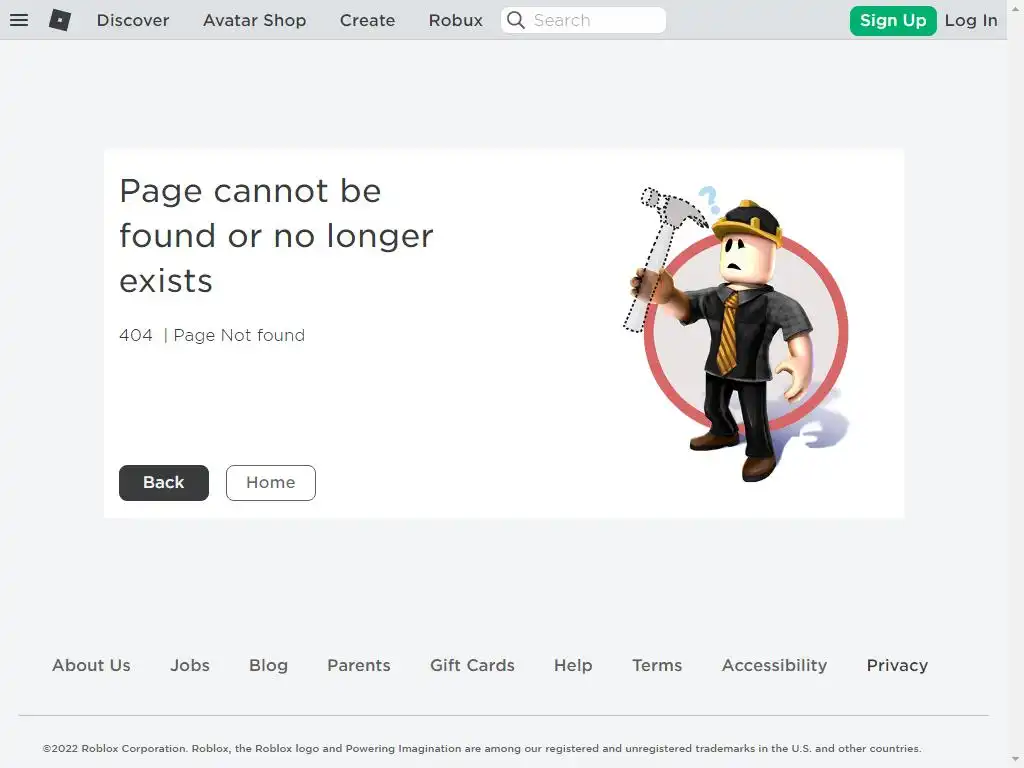Click the Home button
The width and height of the screenshot is (1024, 768).
[270, 483]
